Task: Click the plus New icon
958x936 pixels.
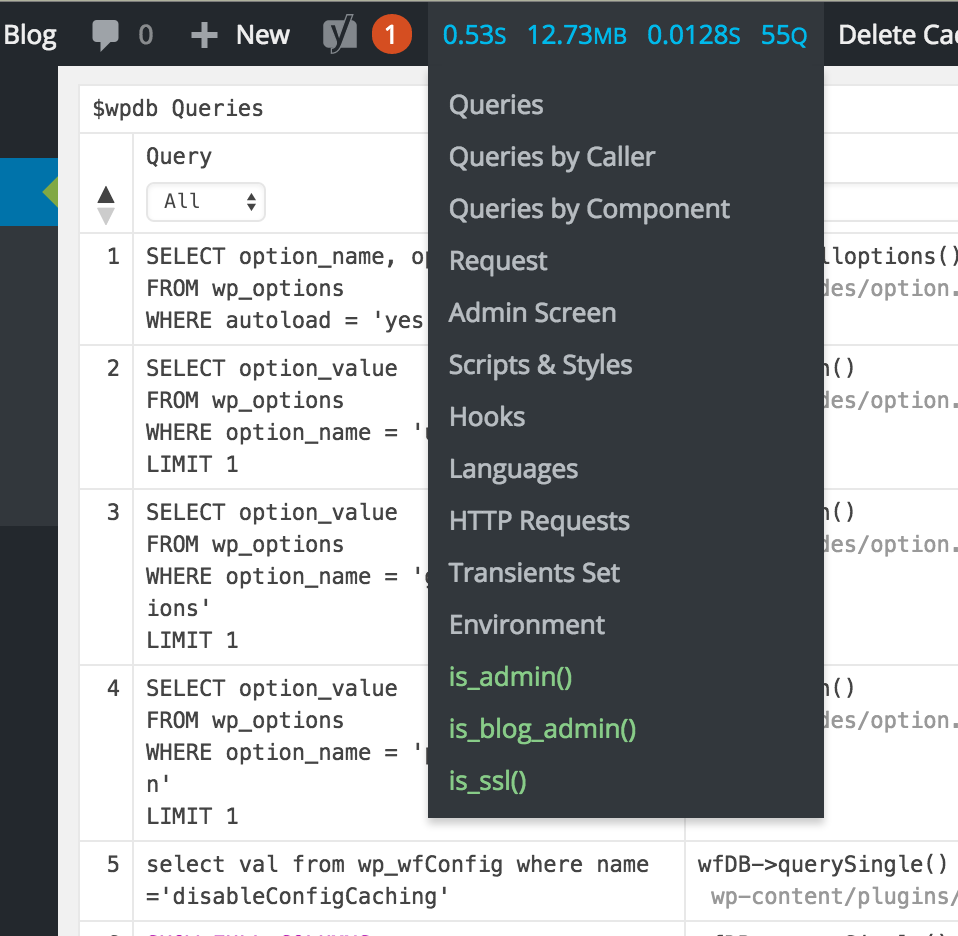Action: pos(204,35)
